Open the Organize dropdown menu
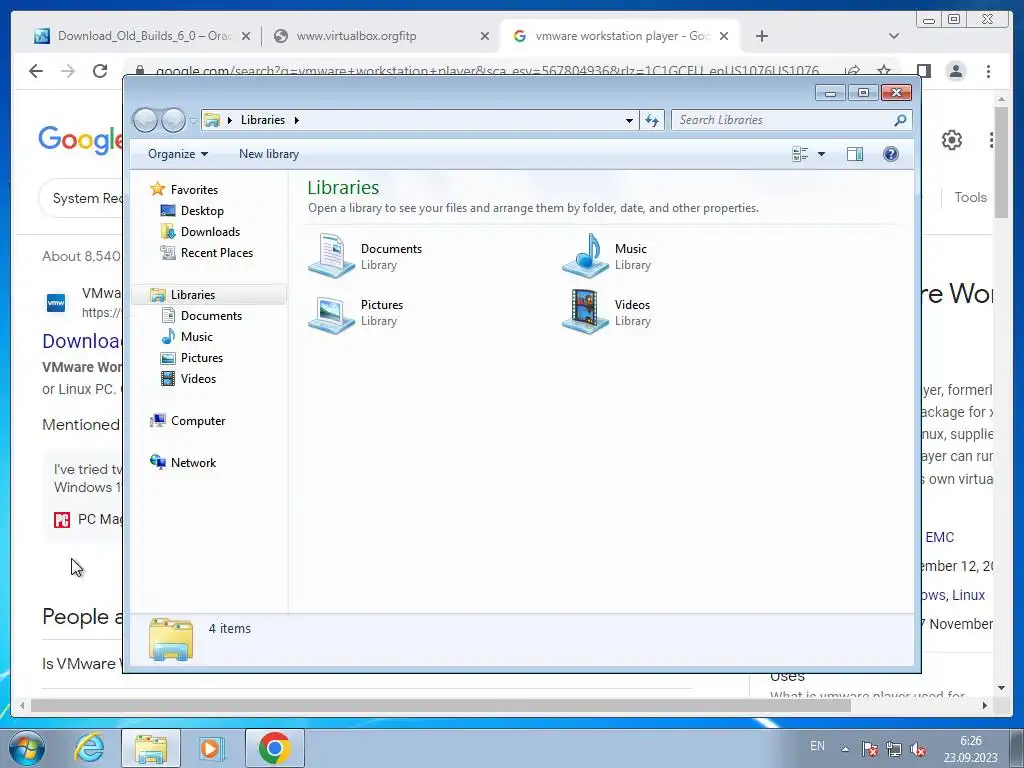Screen dimensions: 1024x768 (178, 153)
